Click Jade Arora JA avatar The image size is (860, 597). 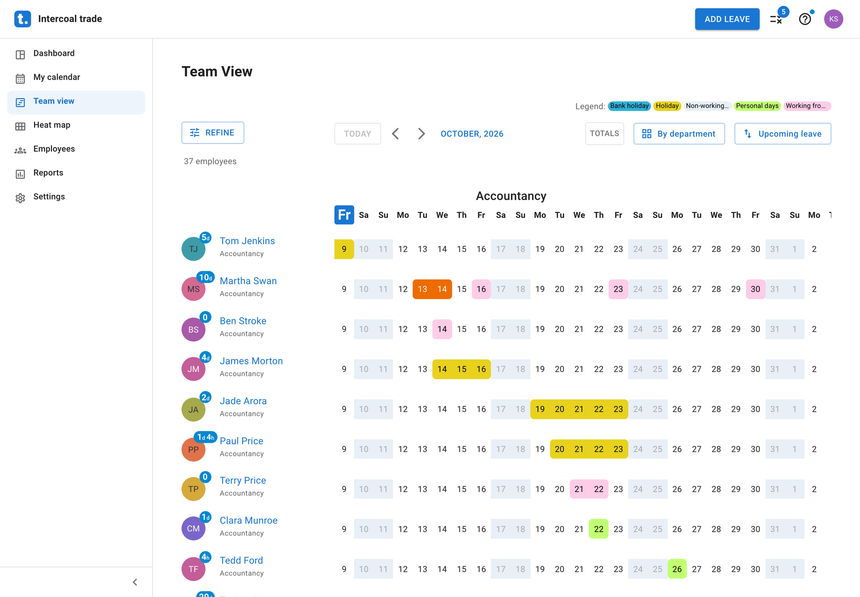pos(194,409)
